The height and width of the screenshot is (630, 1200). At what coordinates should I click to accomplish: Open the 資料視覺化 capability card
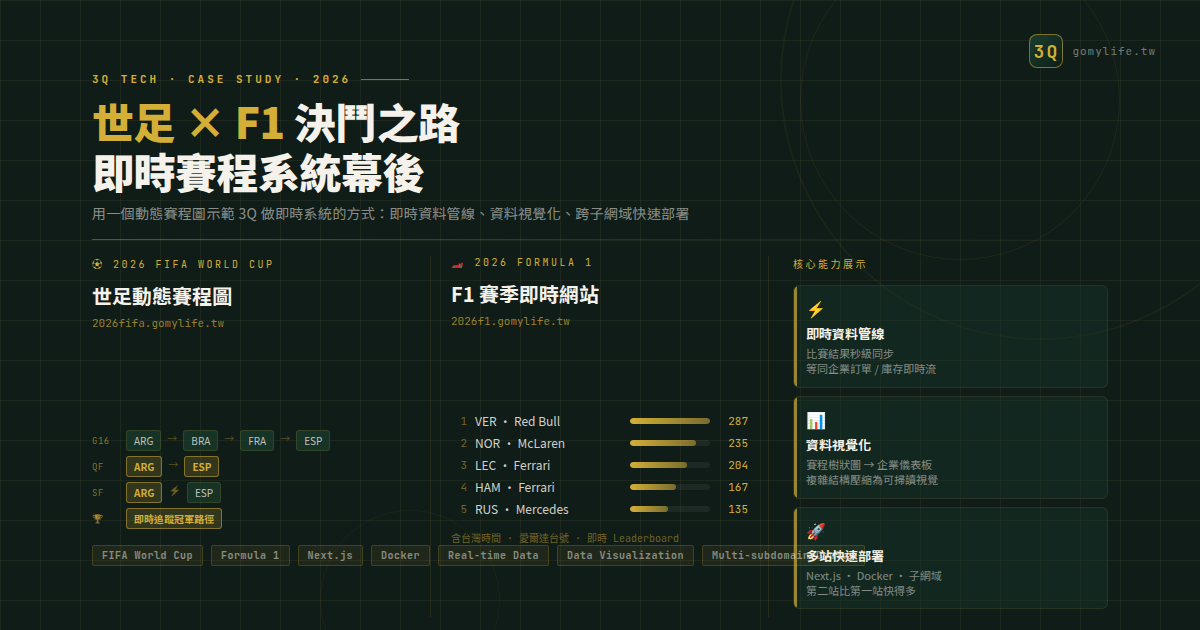click(951, 448)
